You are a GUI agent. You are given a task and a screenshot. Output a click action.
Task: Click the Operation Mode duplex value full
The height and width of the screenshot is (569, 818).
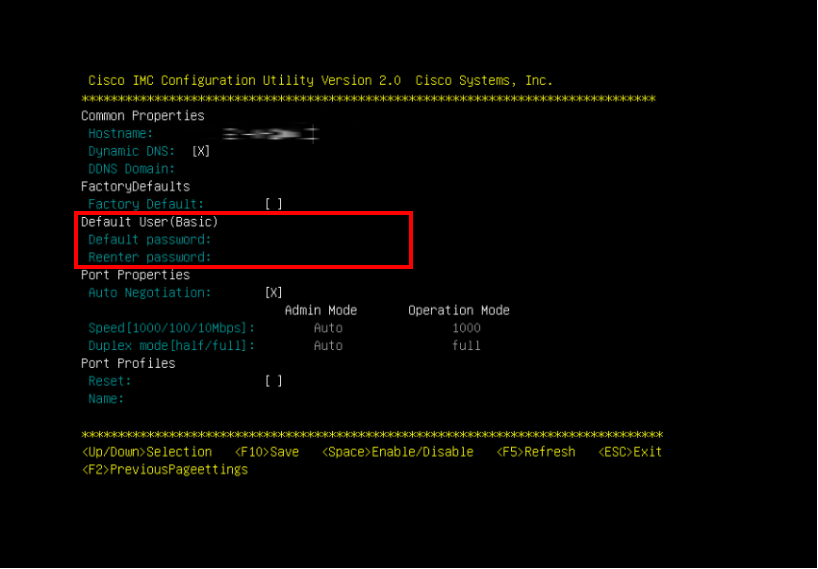click(x=466, y=346)
